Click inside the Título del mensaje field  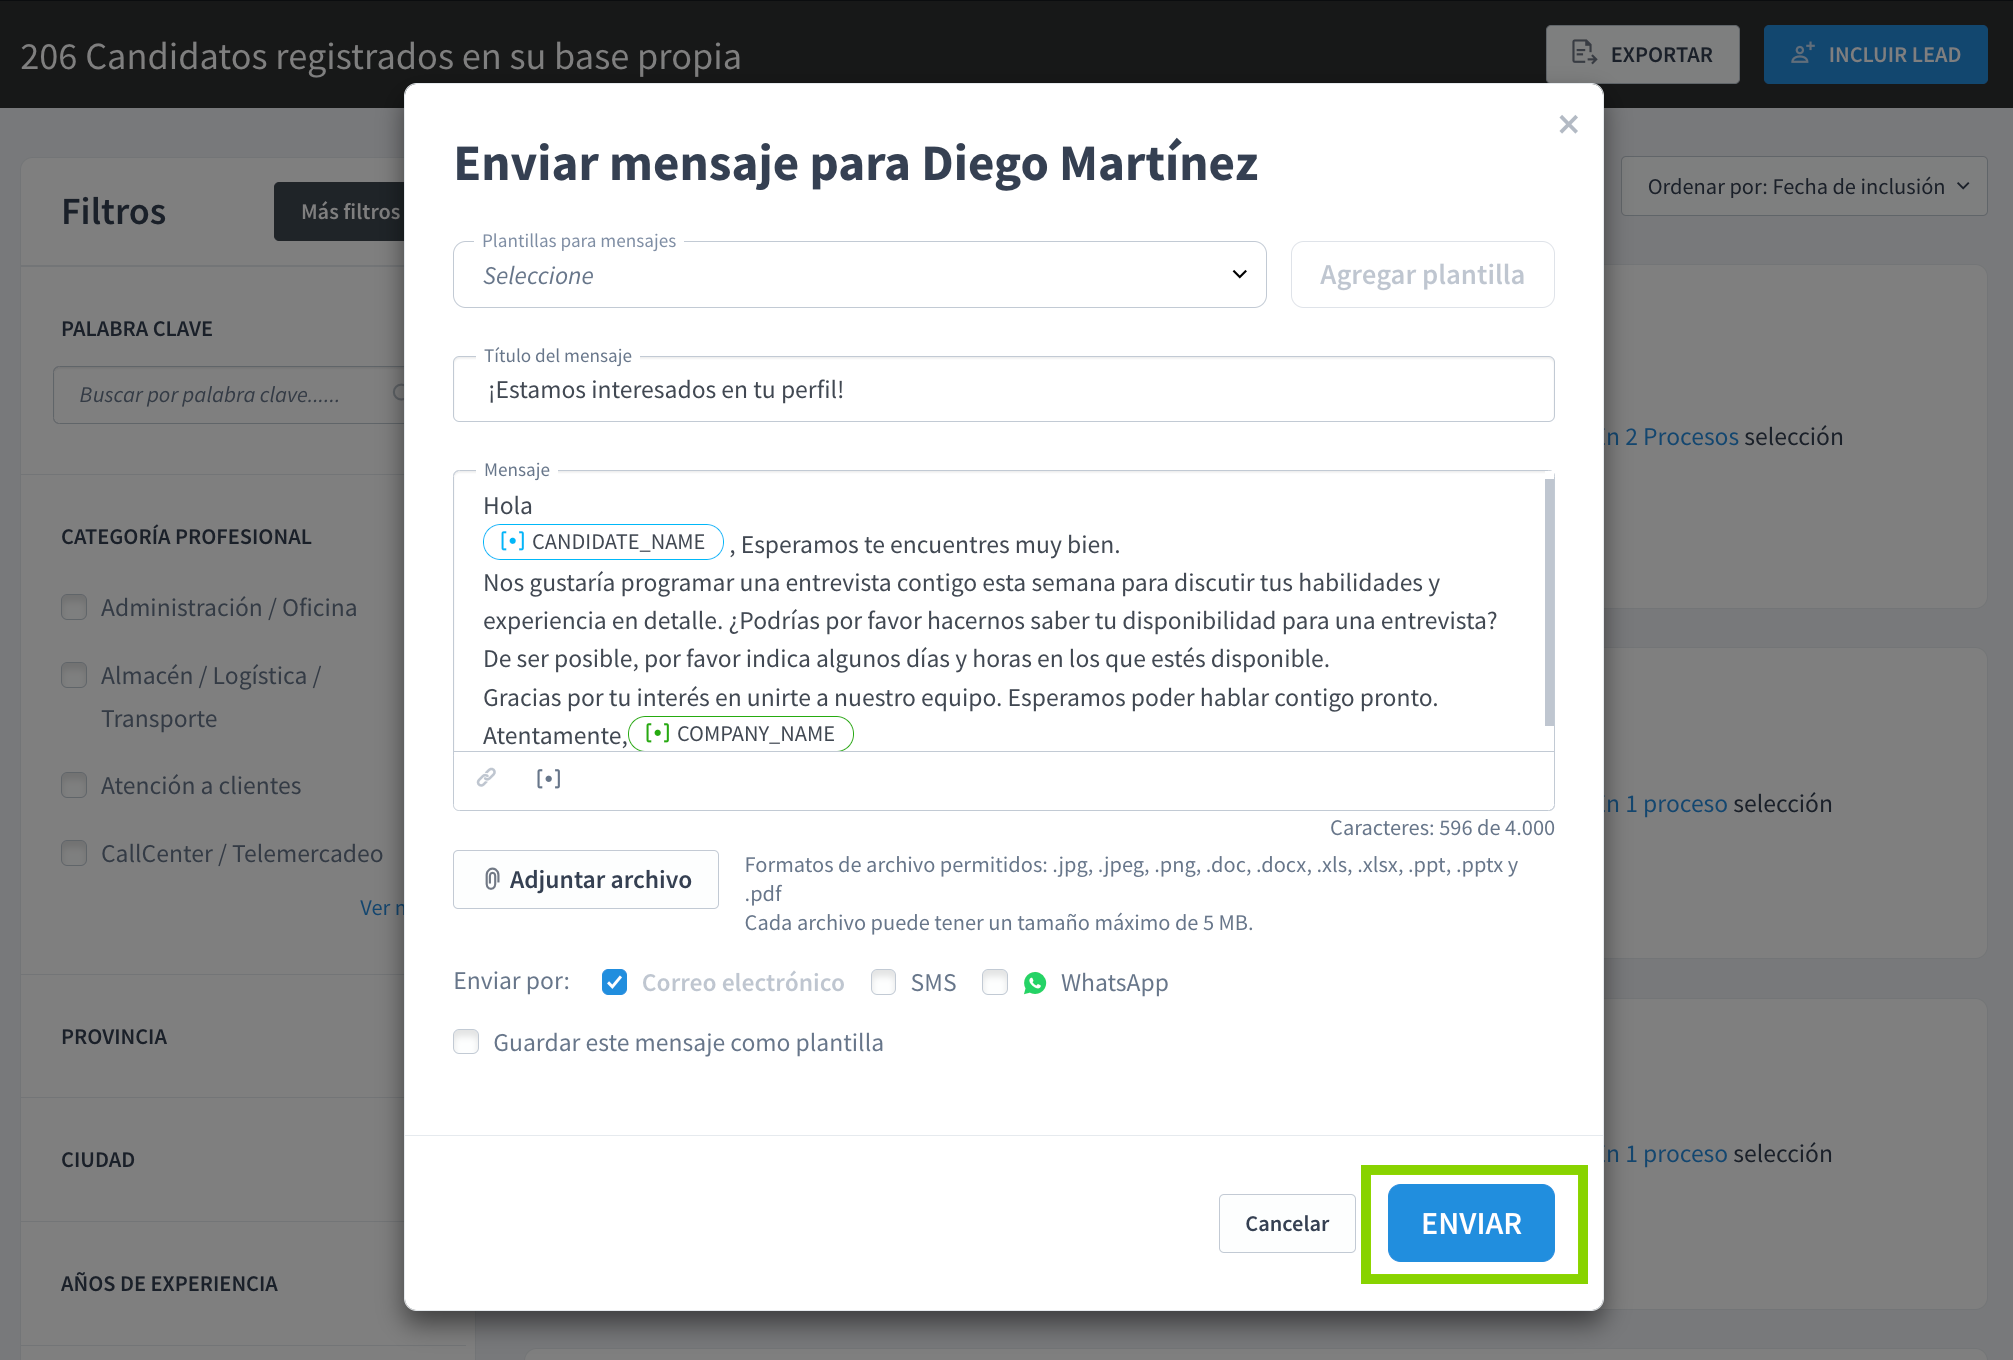pos(1000,390)
